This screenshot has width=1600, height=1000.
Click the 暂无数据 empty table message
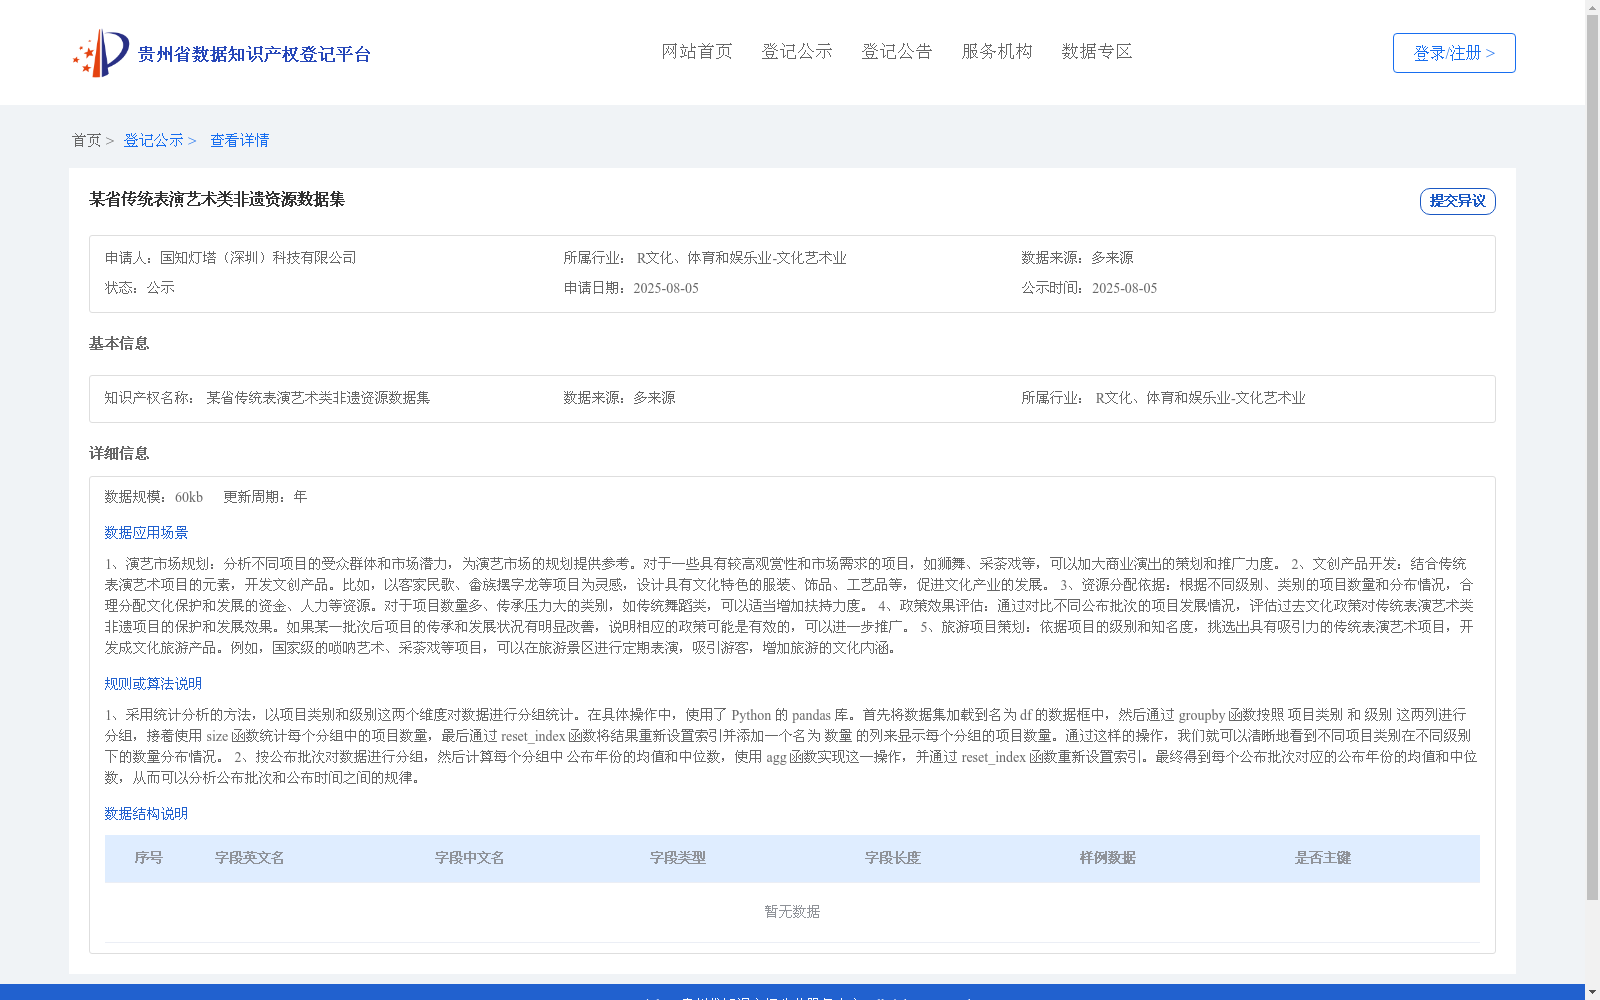pos(792,912)
